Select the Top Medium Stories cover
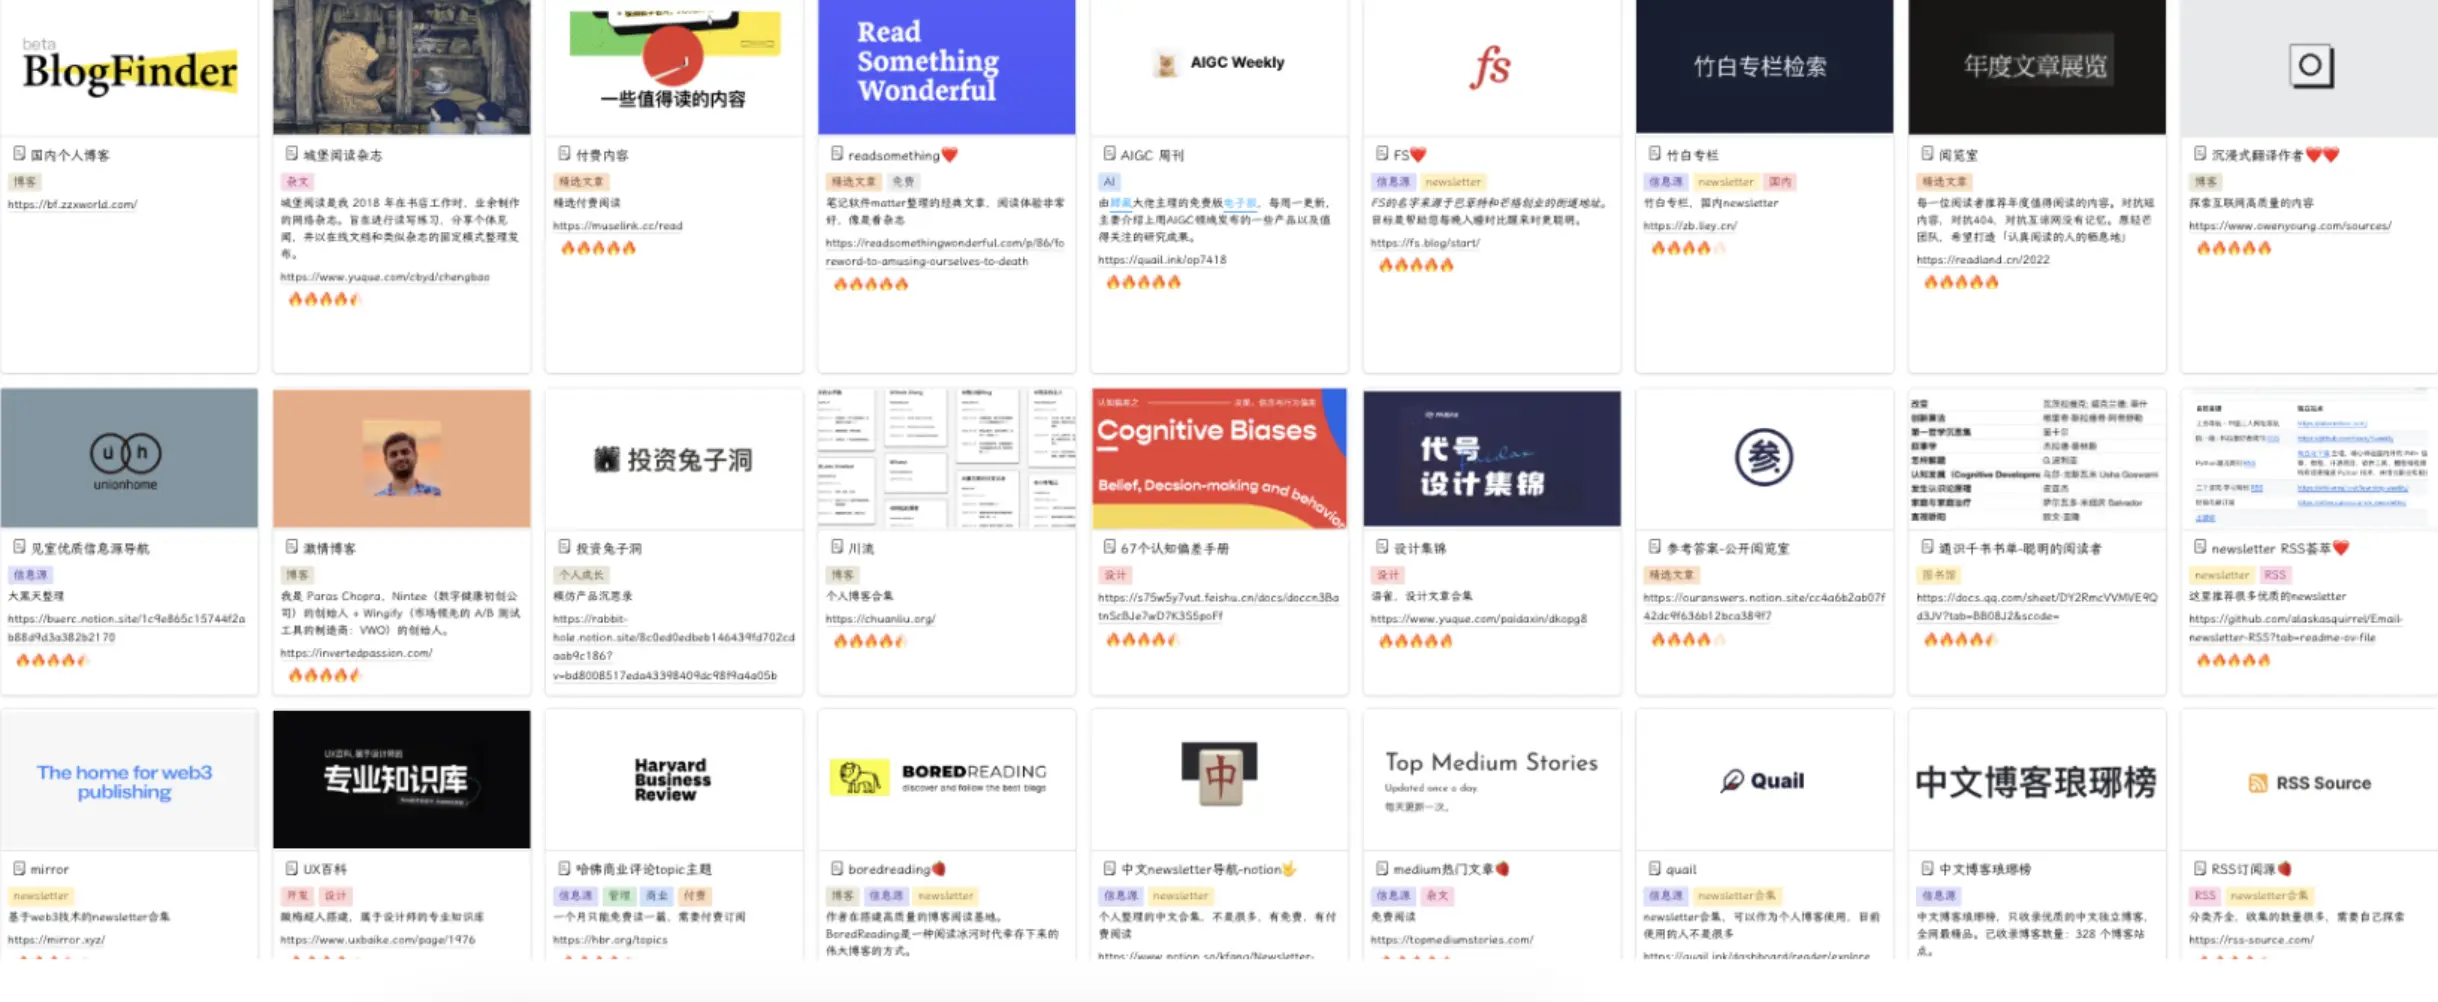This screenshot has width=2438, height=1002. pyautogui.click(x=1491, y=779)
